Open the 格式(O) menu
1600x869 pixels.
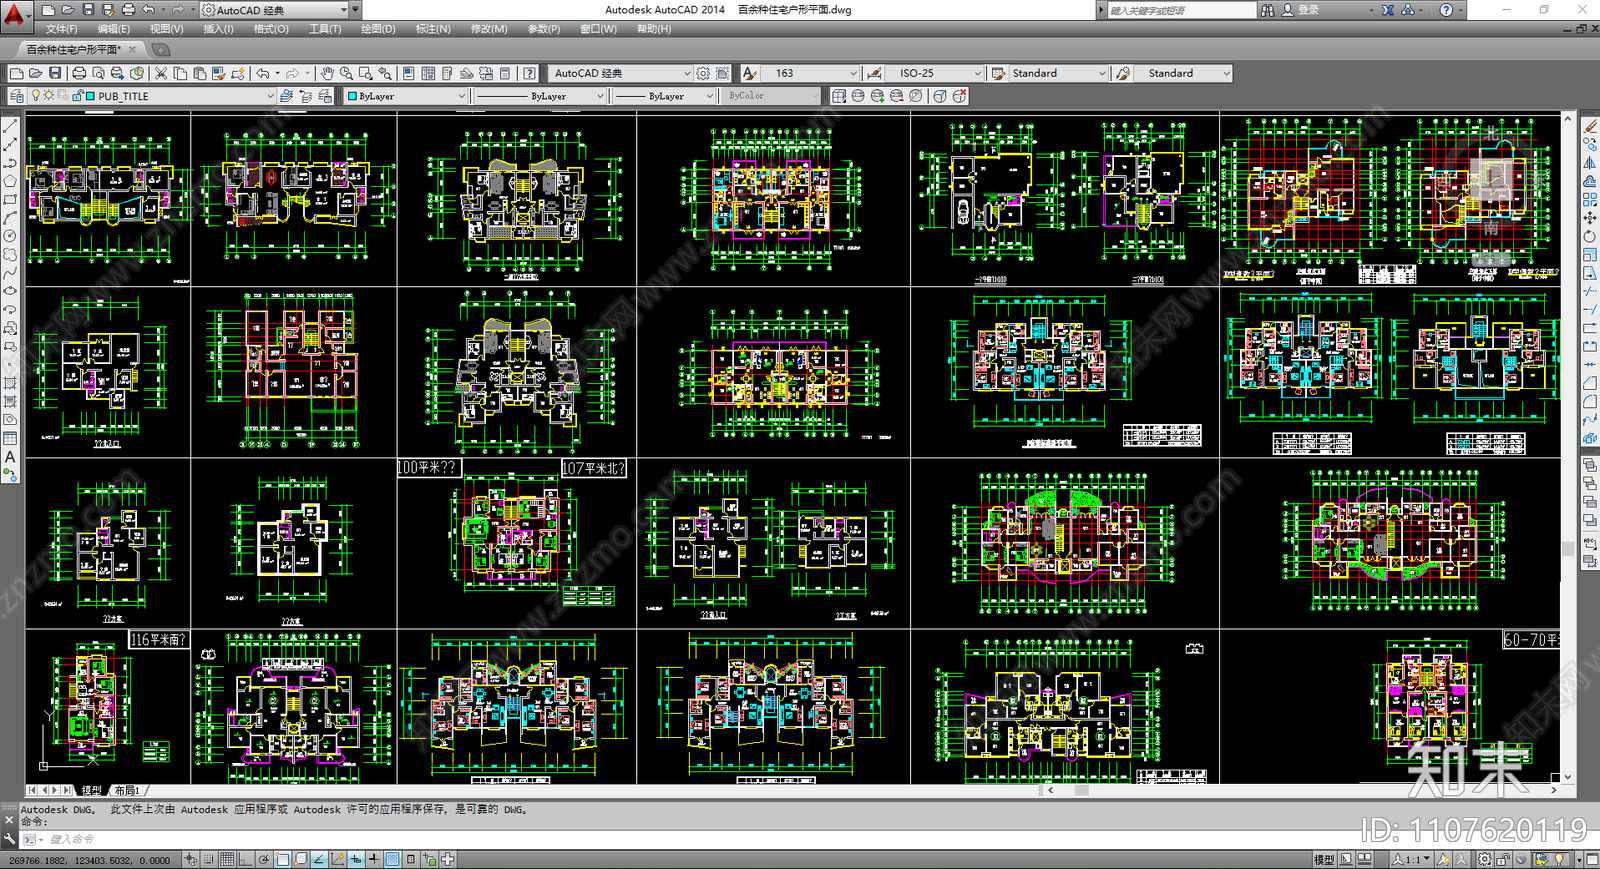pyautogui.click(x=270, y=29)
